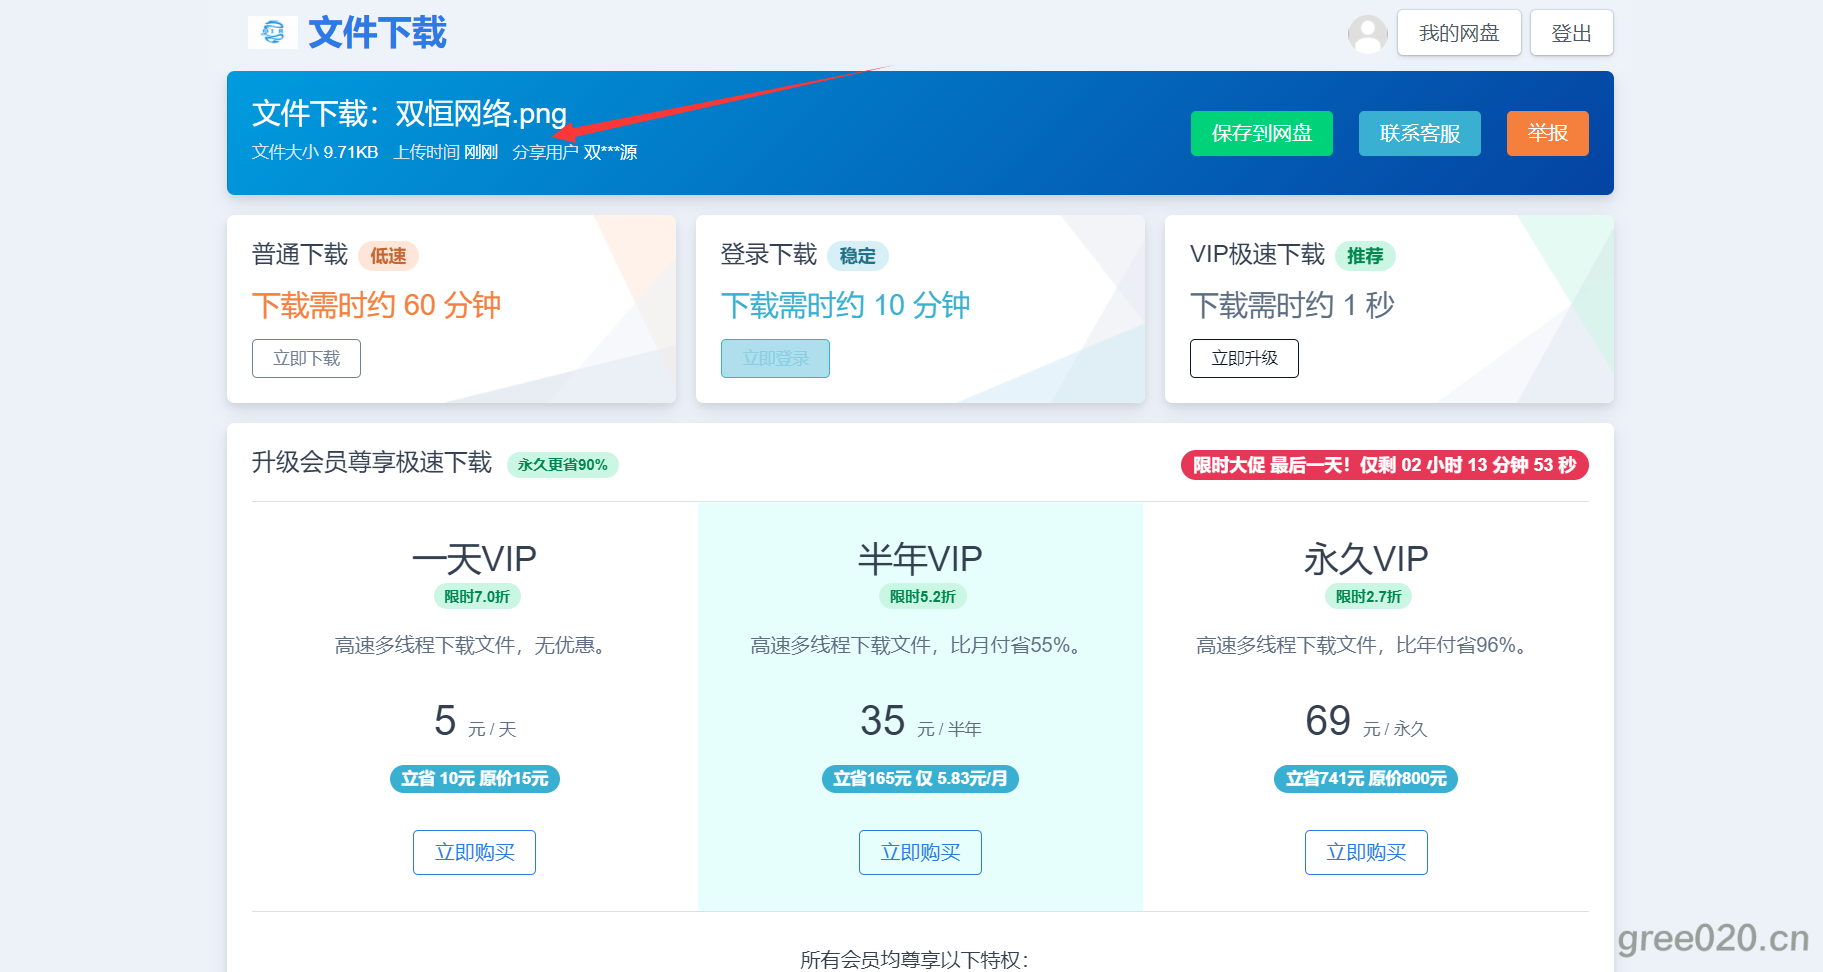
Task: Contact support via 联系客服 button
Action: tap(1419, 133)
